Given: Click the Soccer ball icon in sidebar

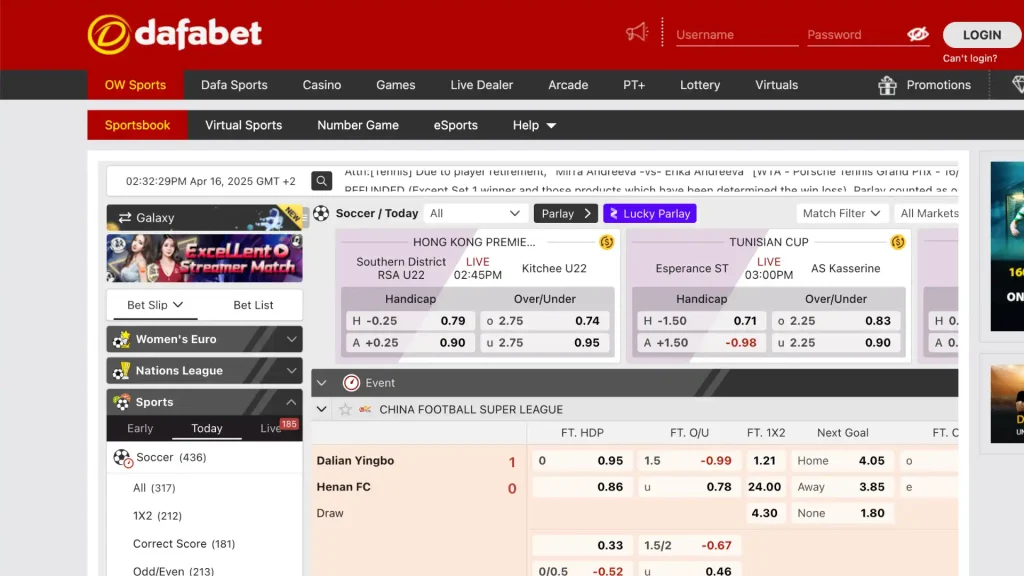Looking at the screenshot, I should [123, 458].
